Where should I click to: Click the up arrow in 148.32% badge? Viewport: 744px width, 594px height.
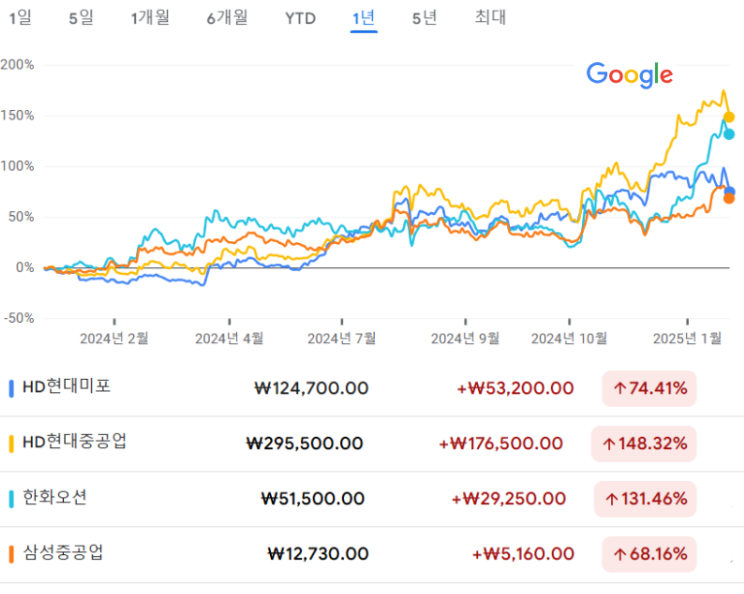pyautogui.click(x=609, y=444)
